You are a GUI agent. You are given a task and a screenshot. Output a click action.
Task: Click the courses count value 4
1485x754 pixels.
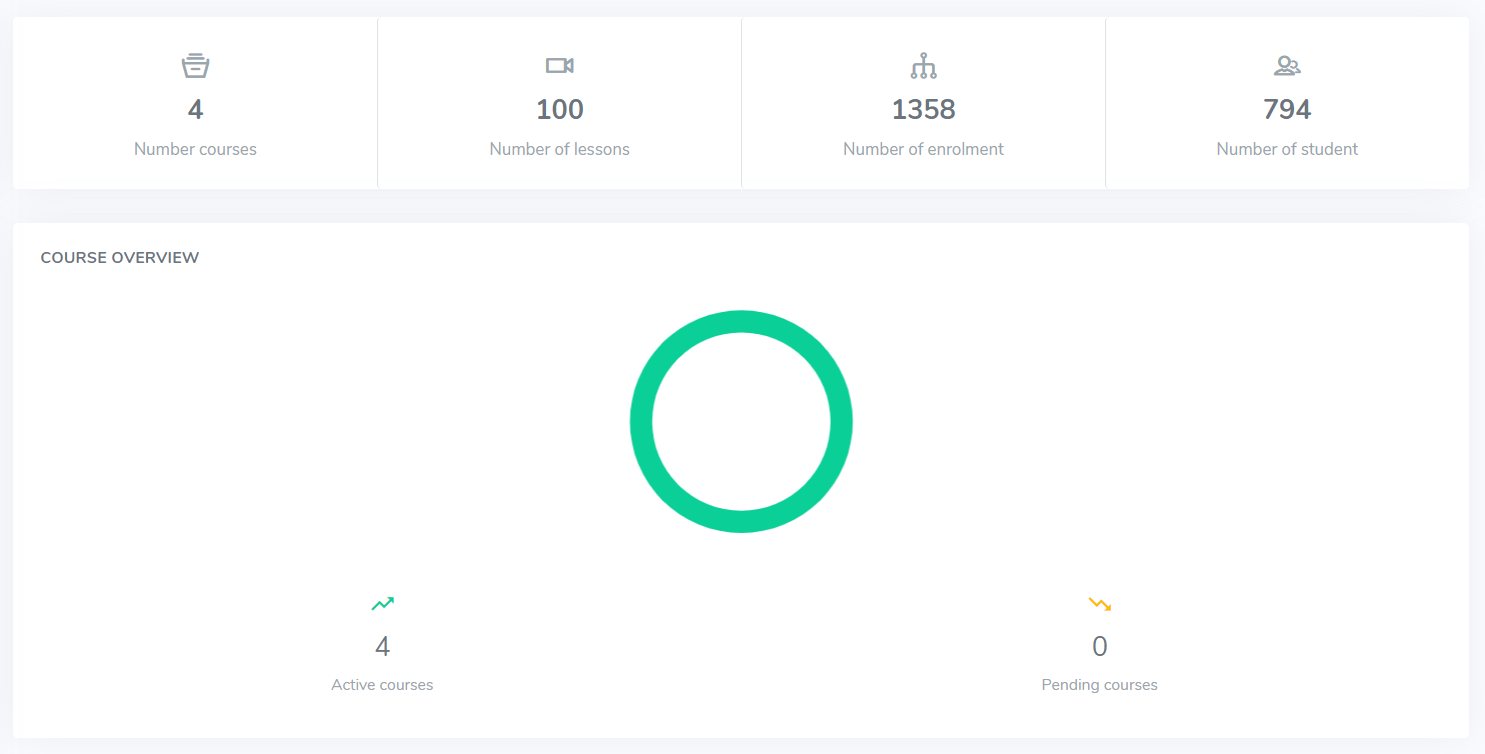tap(195, 109)
